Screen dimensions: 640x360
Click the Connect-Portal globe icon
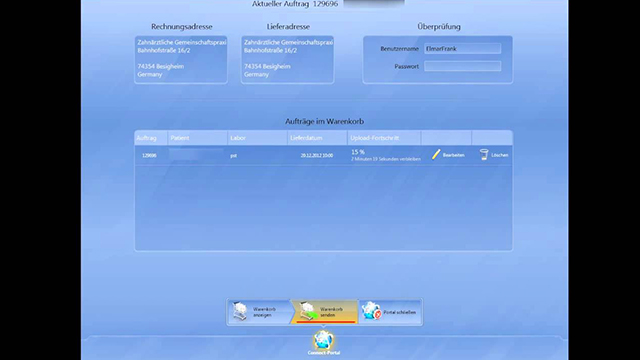click(324, 340)
